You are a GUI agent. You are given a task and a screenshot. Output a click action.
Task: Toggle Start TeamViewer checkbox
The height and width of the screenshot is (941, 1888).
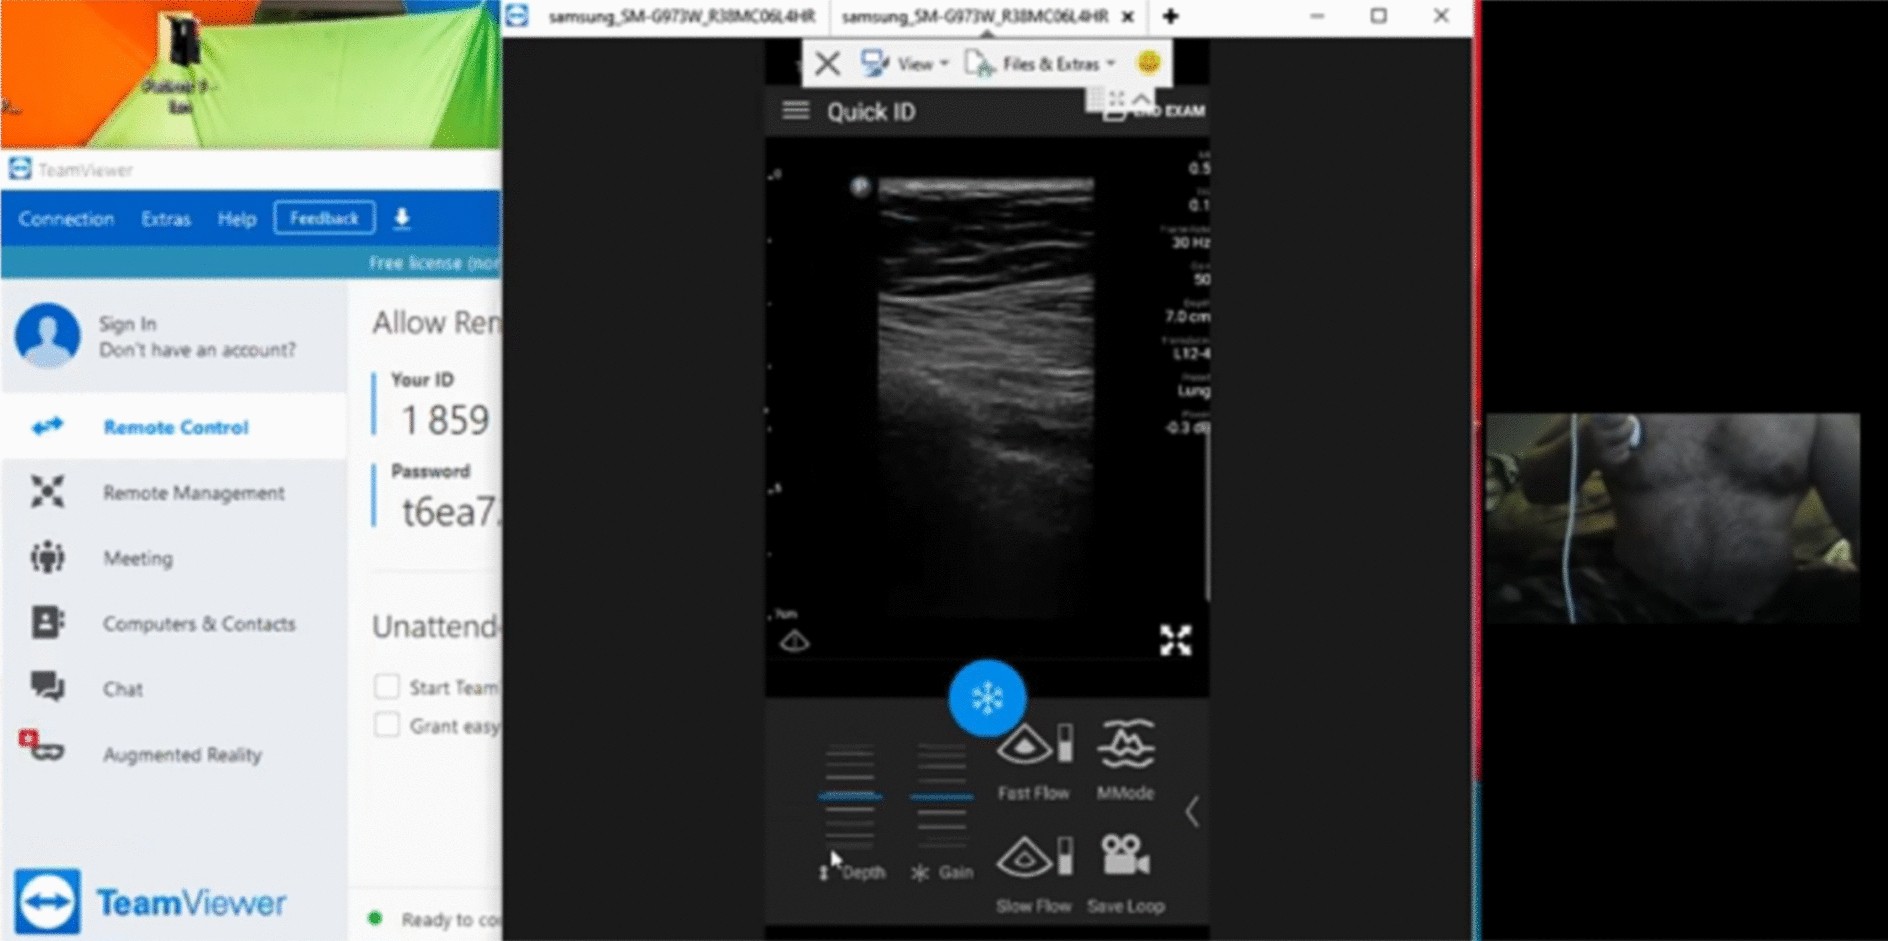click(x=387, y=687)
